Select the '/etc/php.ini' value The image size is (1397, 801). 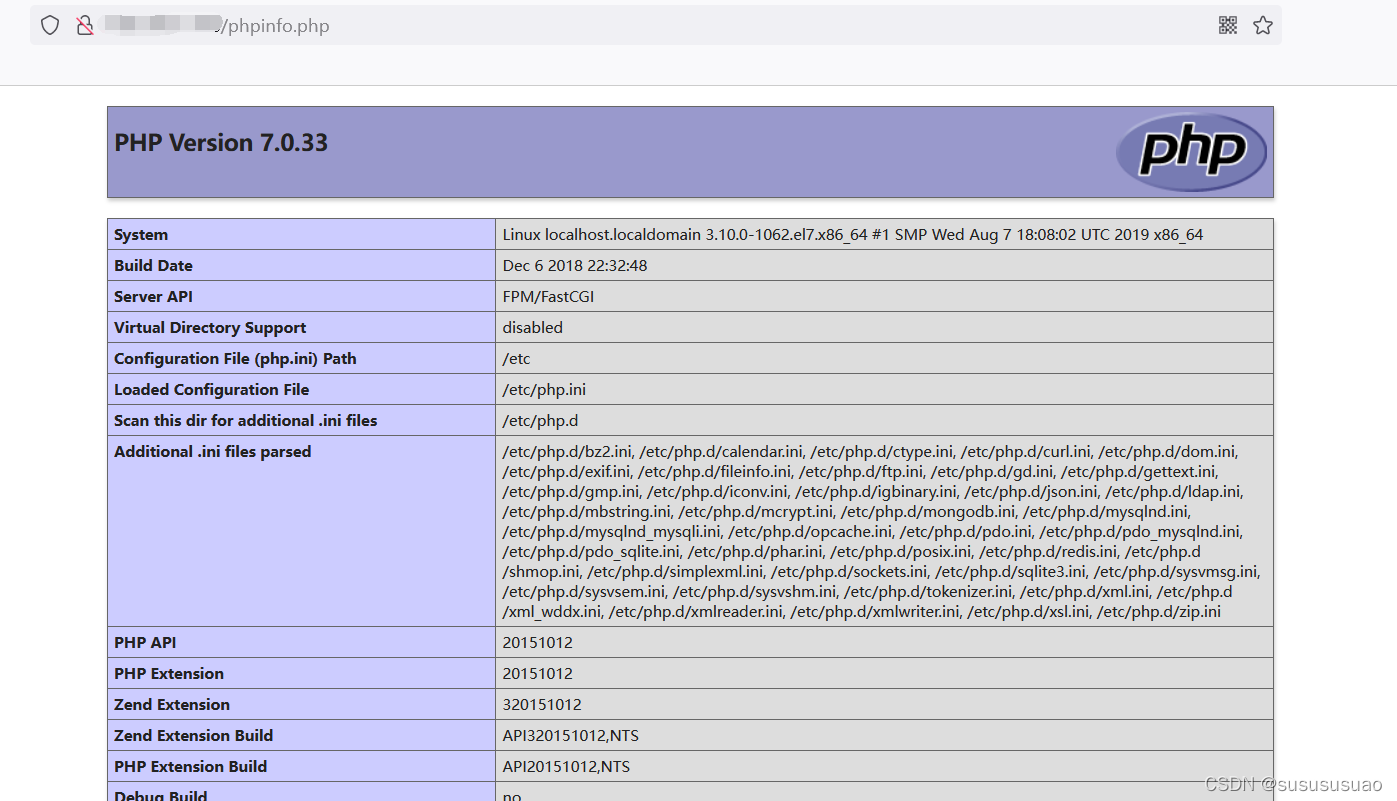(x=543, y=390)
